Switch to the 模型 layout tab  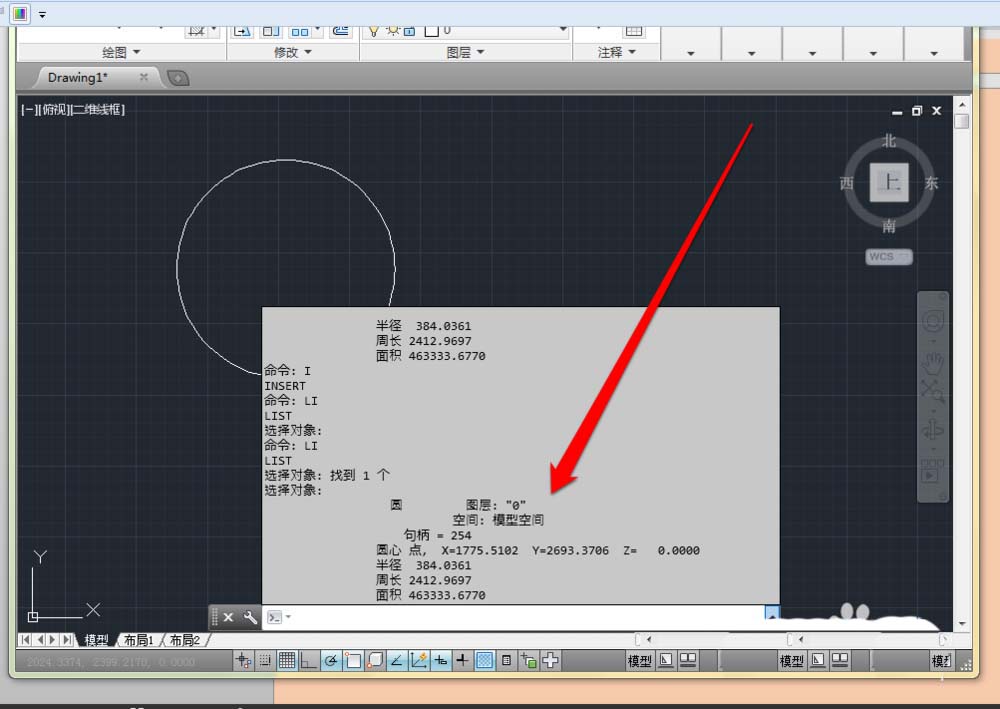coord(96,640)
